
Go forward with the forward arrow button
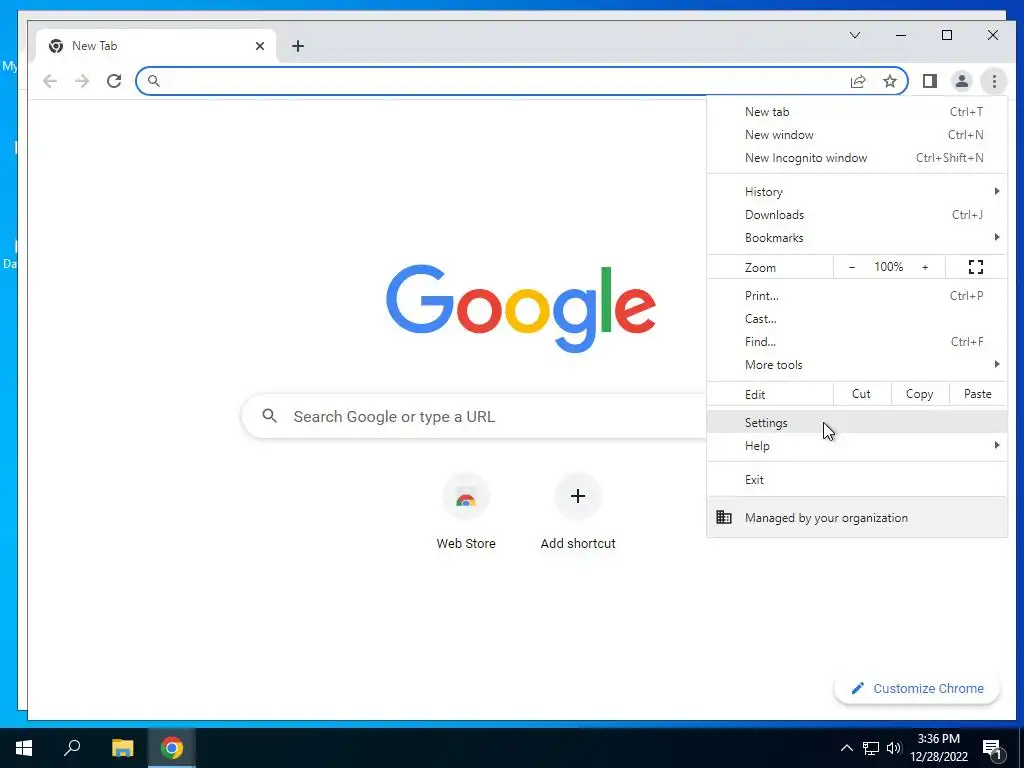click(x=82, y=81)
